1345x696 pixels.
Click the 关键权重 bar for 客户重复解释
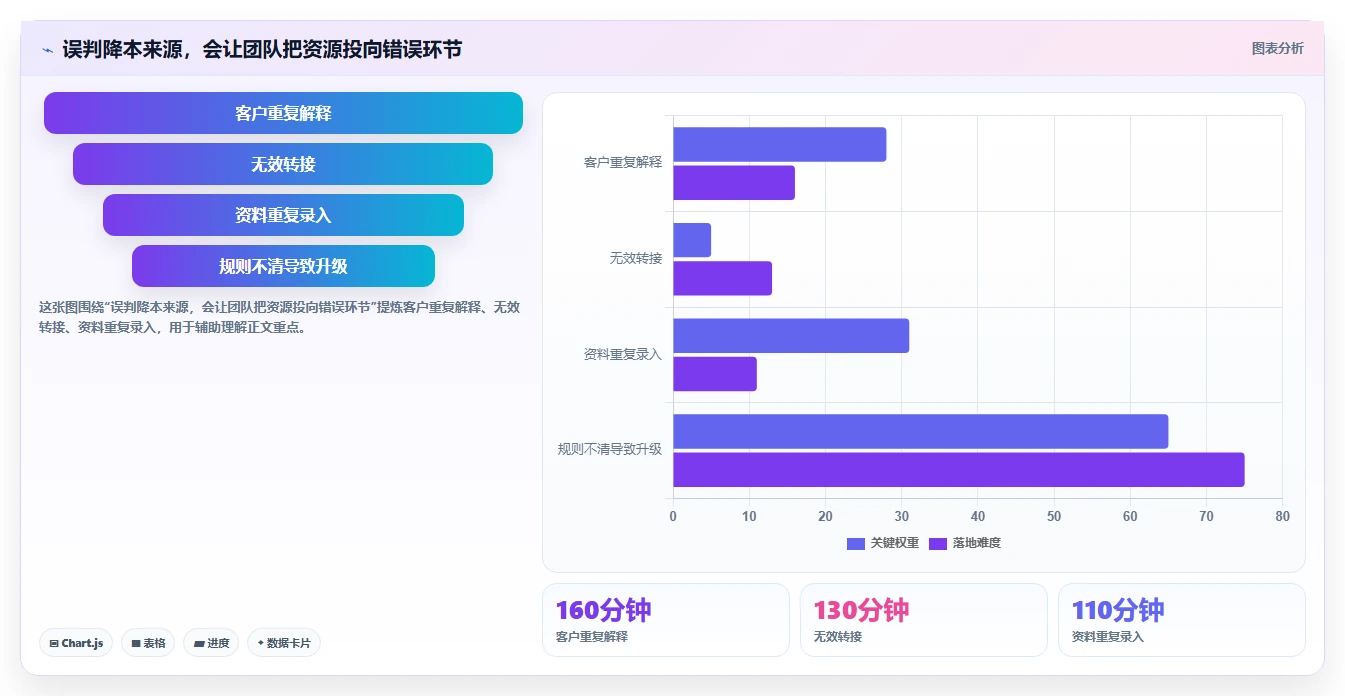pos(779,145)
